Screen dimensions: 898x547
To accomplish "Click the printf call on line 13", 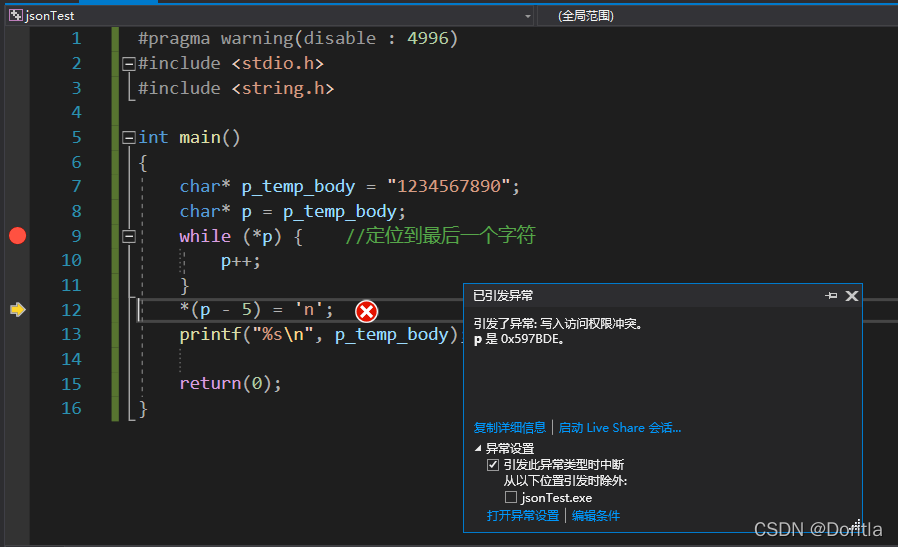I will click(320, 334).
